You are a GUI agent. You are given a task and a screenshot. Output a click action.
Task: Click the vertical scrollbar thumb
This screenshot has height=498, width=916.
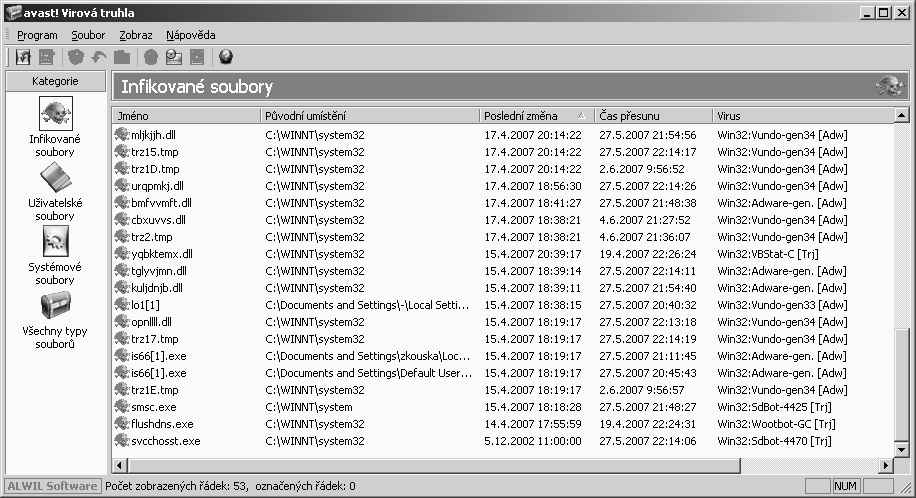click(x=901, y=385)
